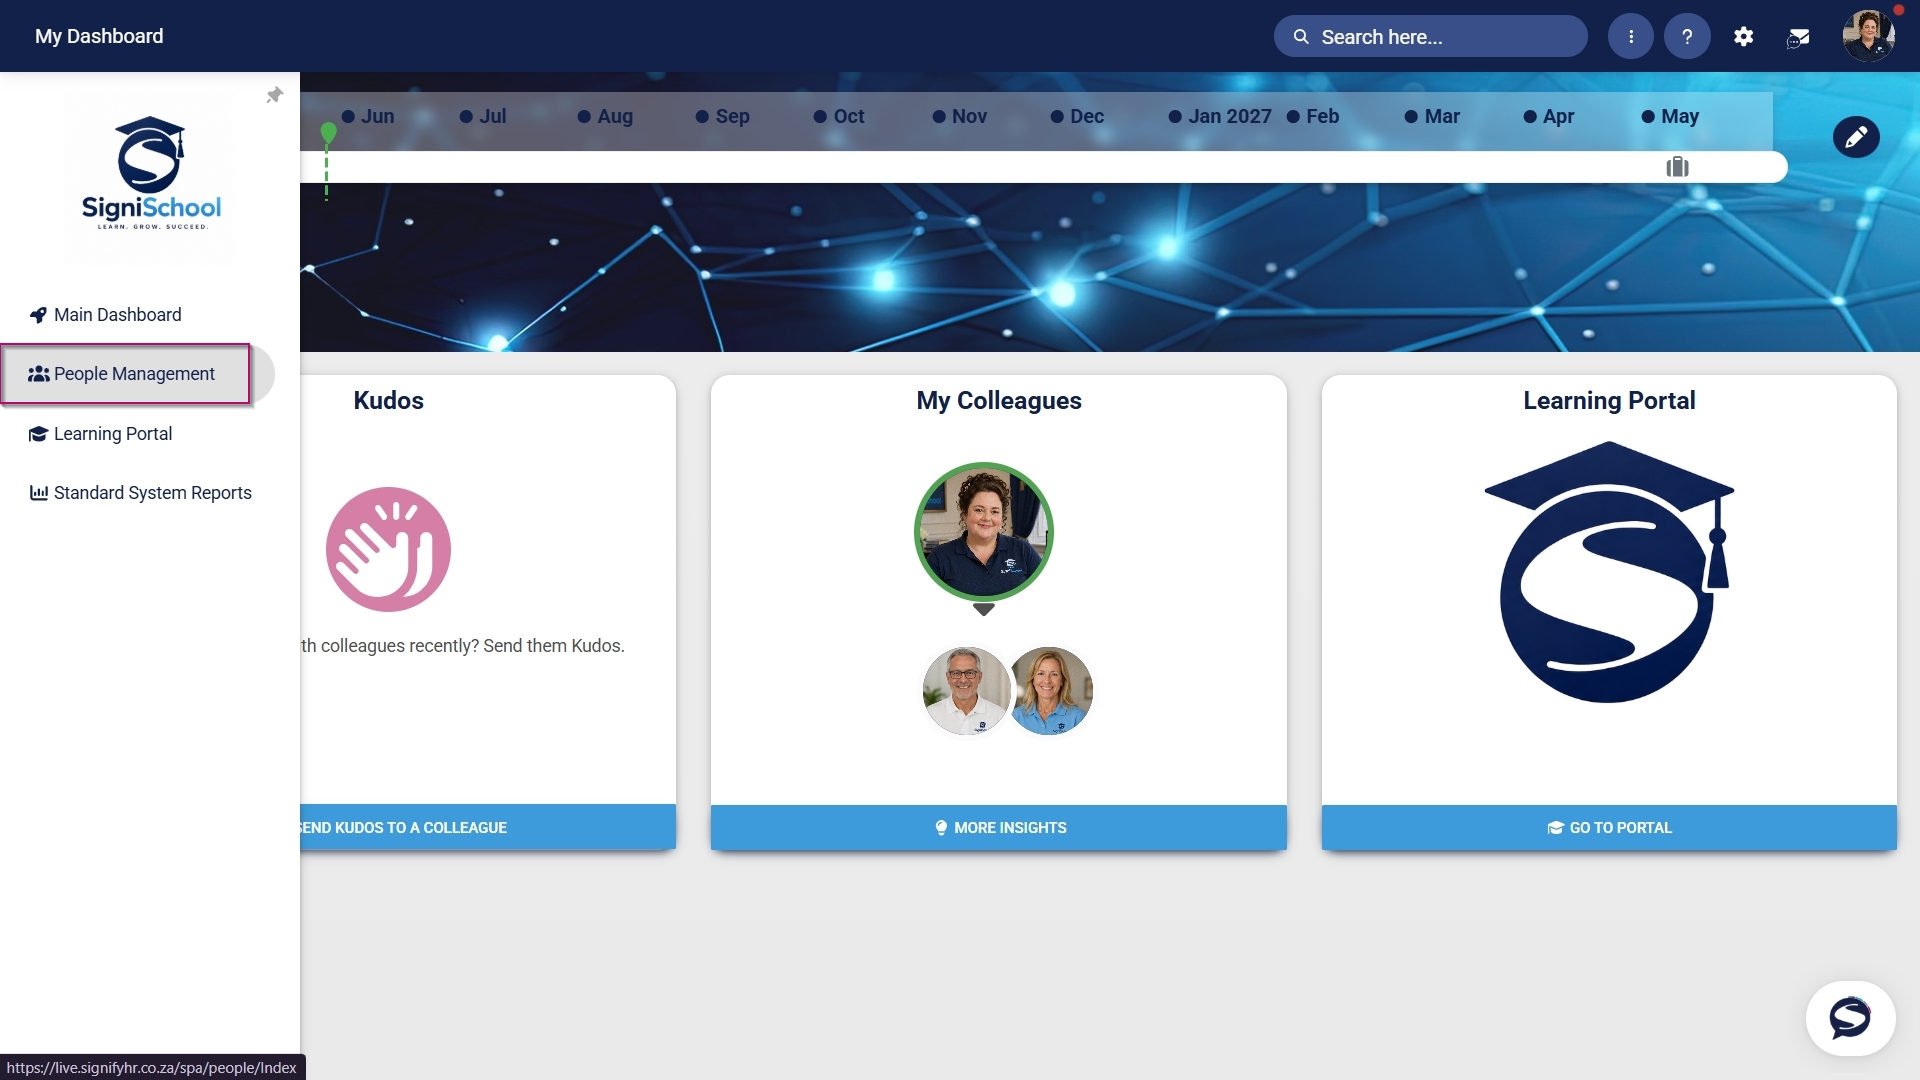Click the Learning Portal card title
The width and height of the screenshot is (1920, 1080).
tap(1609, 401)
